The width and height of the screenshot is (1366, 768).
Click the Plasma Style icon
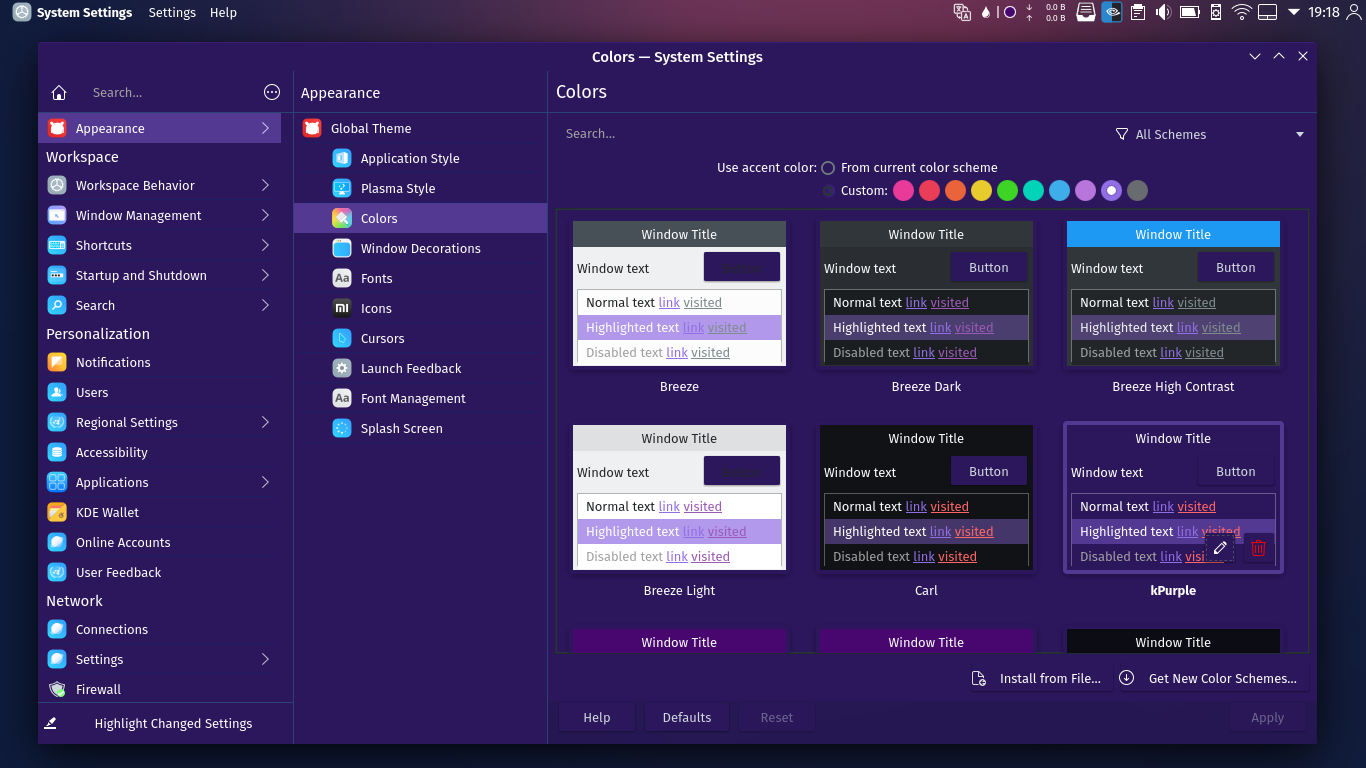pos(342,188)
